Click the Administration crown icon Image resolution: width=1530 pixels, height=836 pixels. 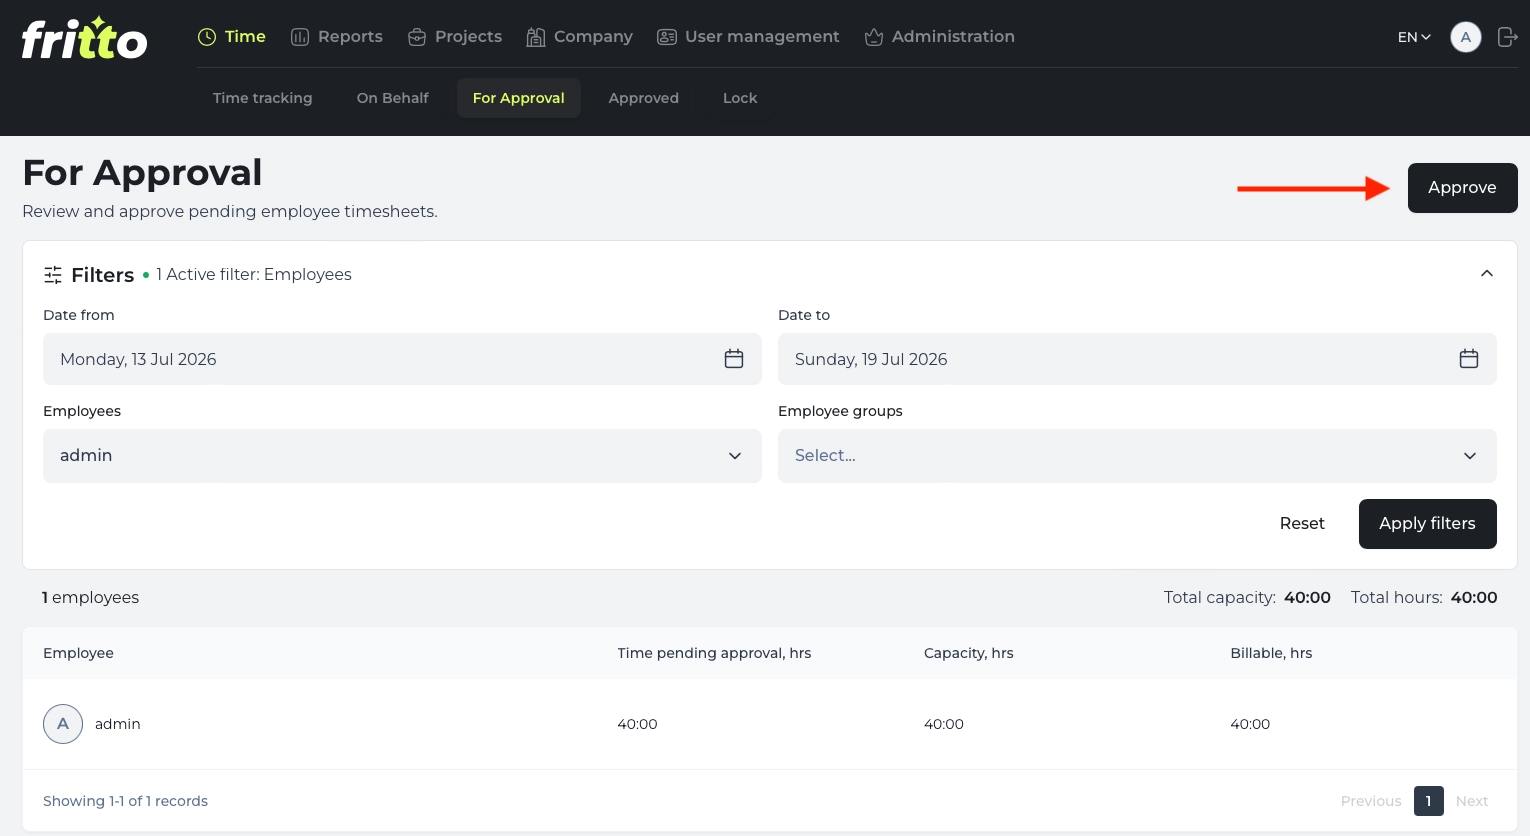(874, 37)
